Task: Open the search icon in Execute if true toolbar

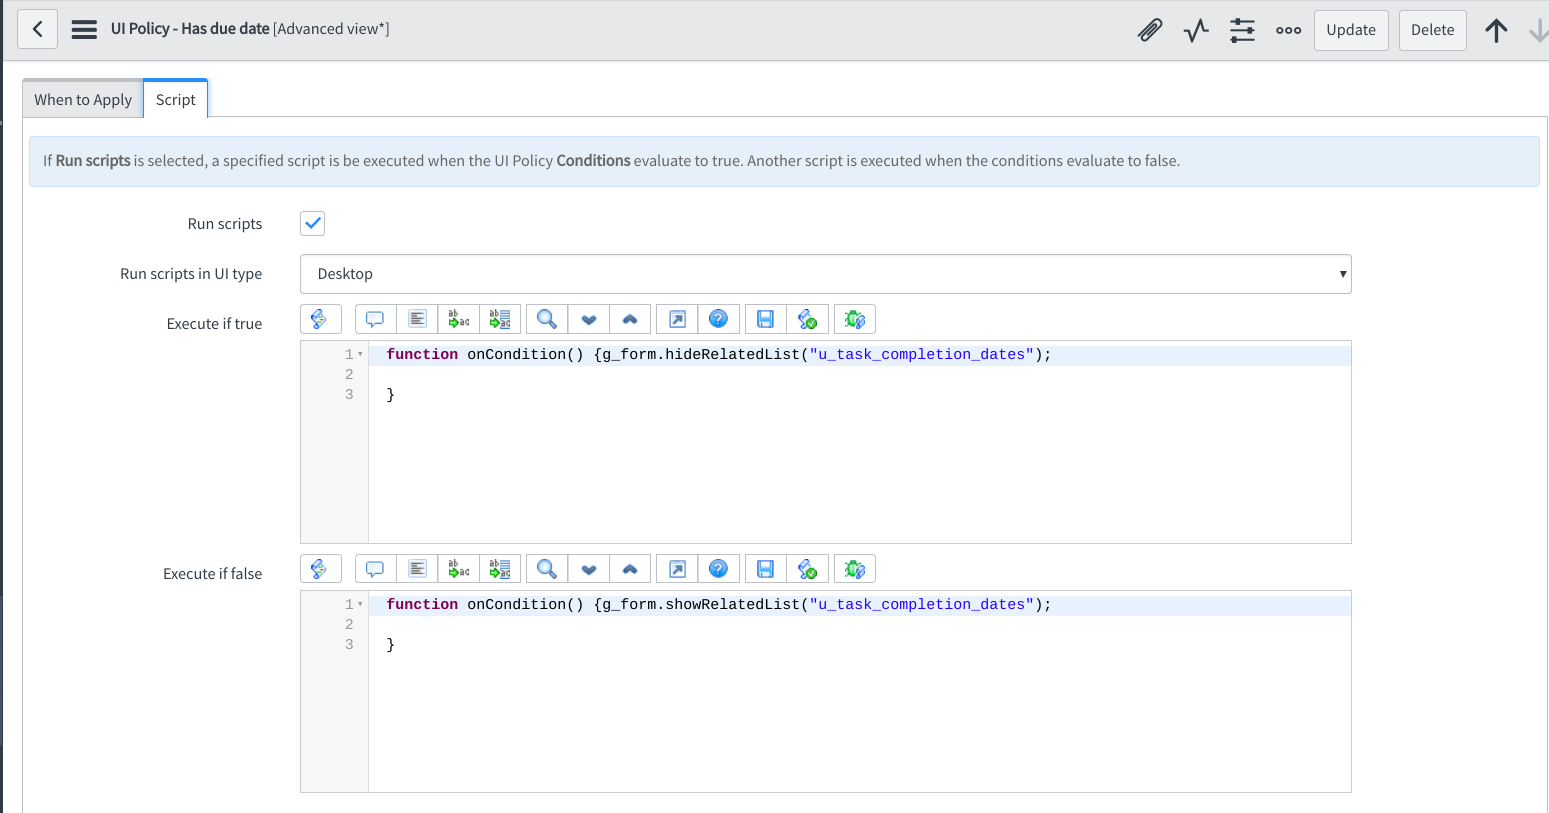Action: 546,318
